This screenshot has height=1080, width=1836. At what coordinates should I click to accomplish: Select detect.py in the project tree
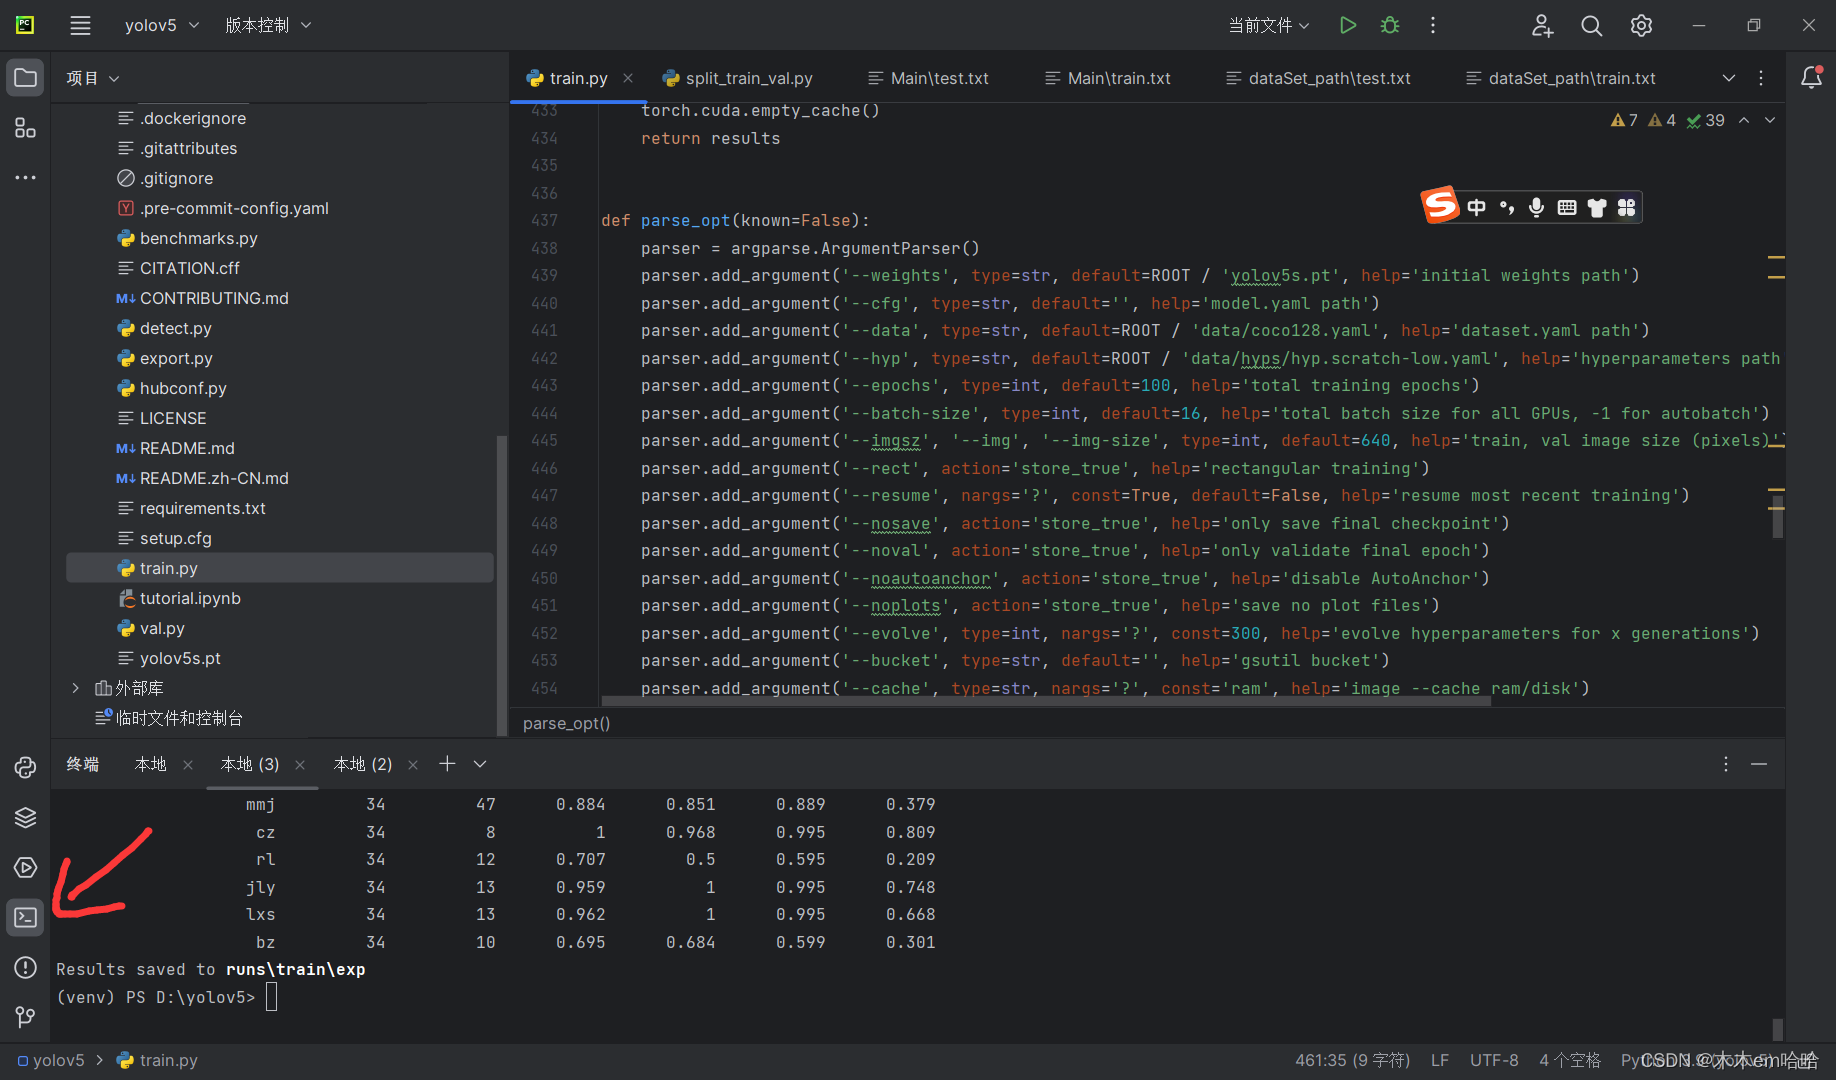tap(175, 328)
